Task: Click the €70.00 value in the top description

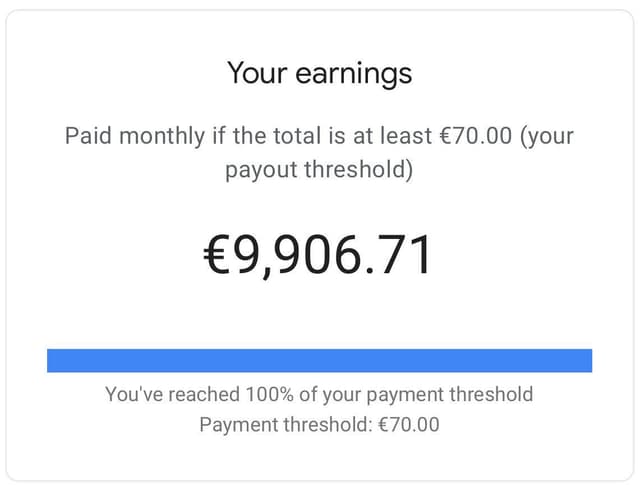Action: coord(476,136)
